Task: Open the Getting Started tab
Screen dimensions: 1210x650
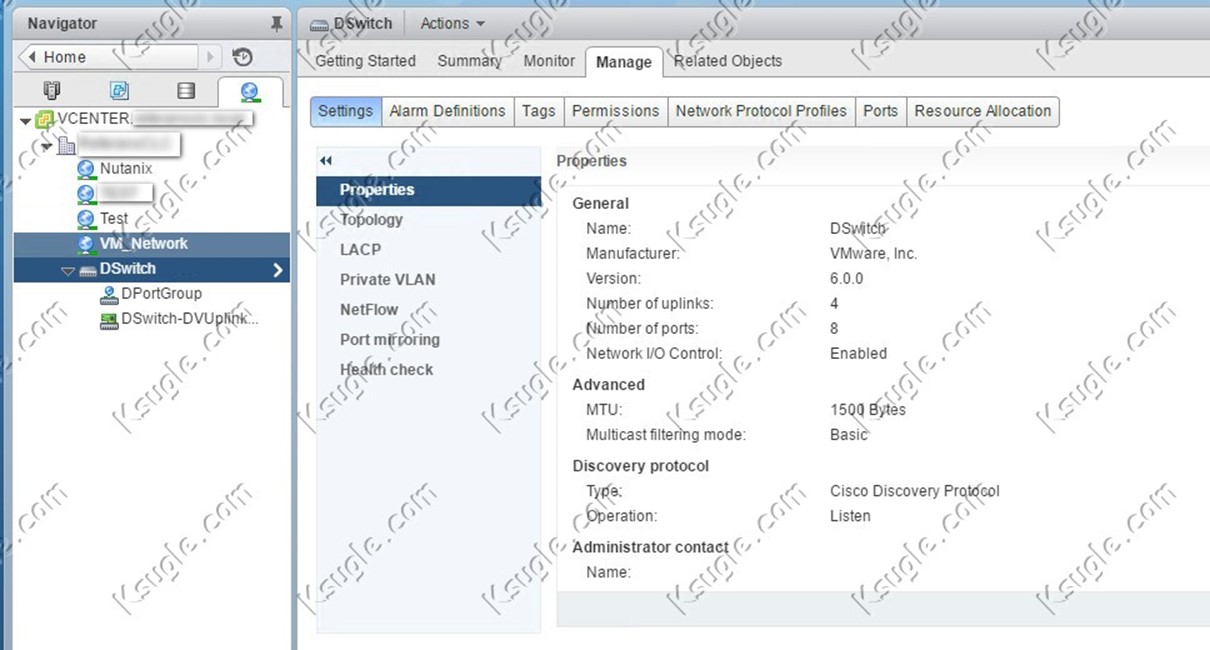Action: 366,61
